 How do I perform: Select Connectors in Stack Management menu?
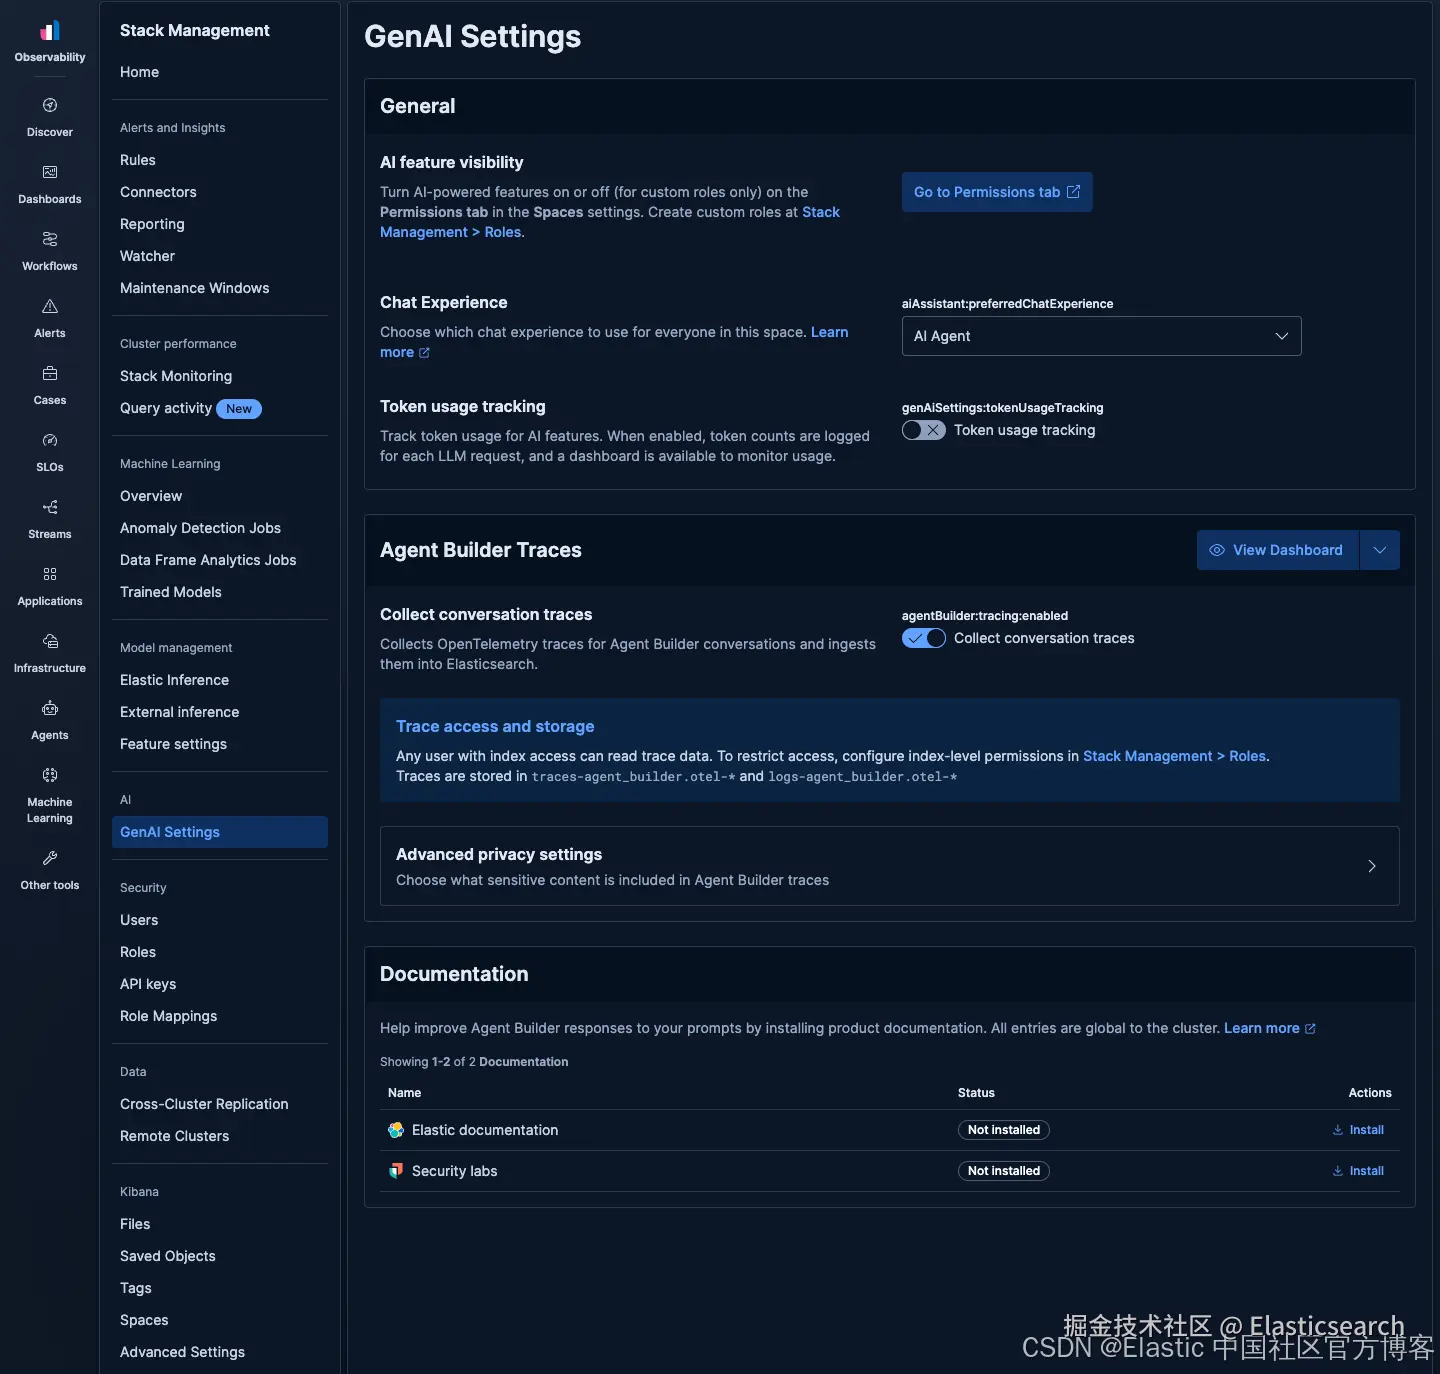point(158,192)
